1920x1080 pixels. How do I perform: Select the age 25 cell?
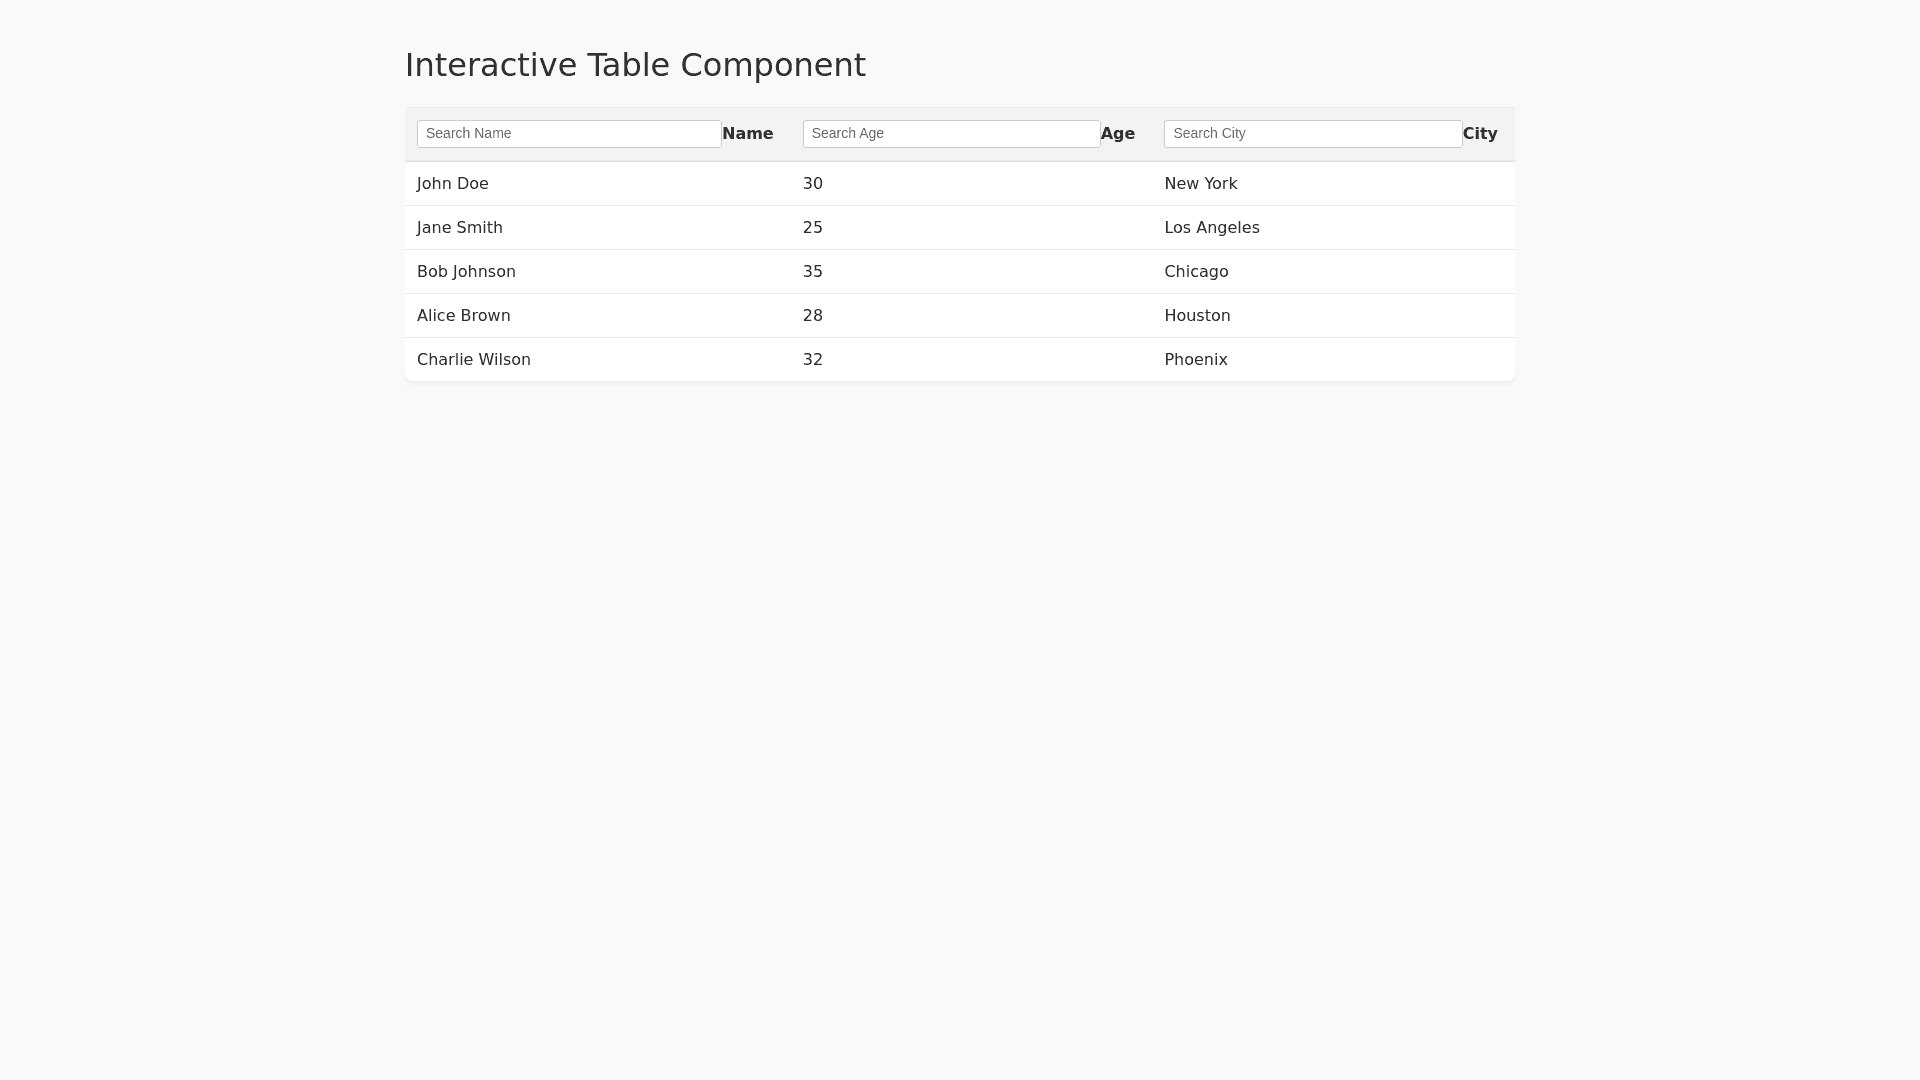[812, 228]
